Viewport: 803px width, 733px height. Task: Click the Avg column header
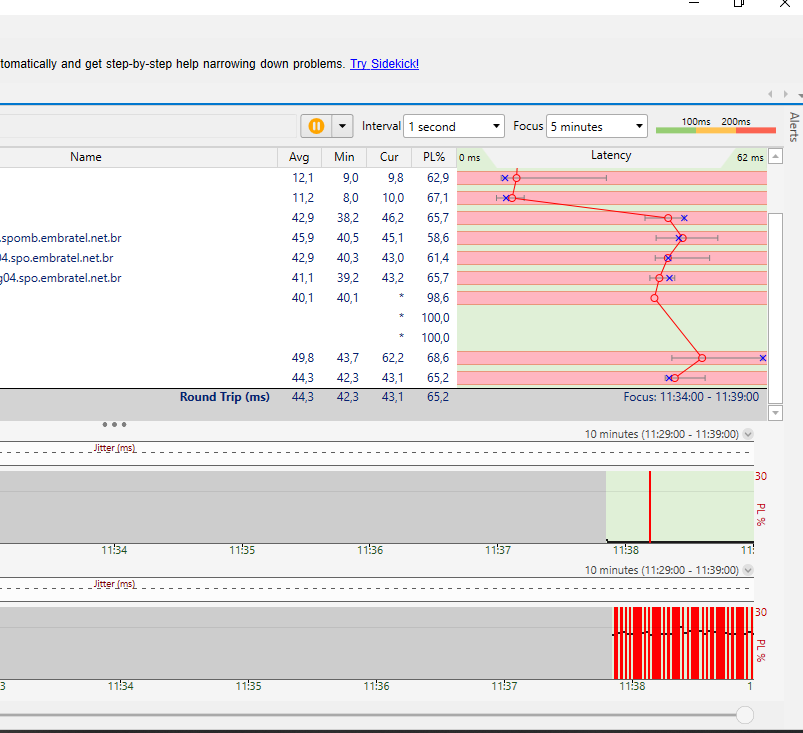point(299,157)
